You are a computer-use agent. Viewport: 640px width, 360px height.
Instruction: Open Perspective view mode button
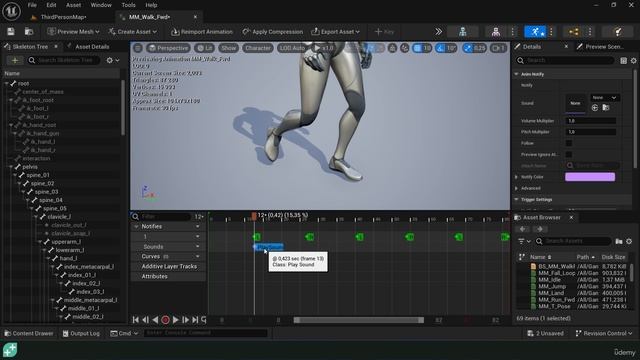168,48
